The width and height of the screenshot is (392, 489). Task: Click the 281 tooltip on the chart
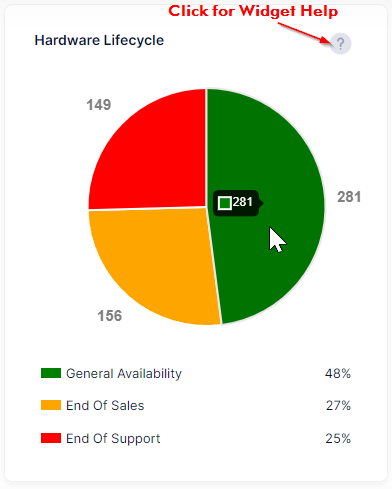click(x=238, y=203)
